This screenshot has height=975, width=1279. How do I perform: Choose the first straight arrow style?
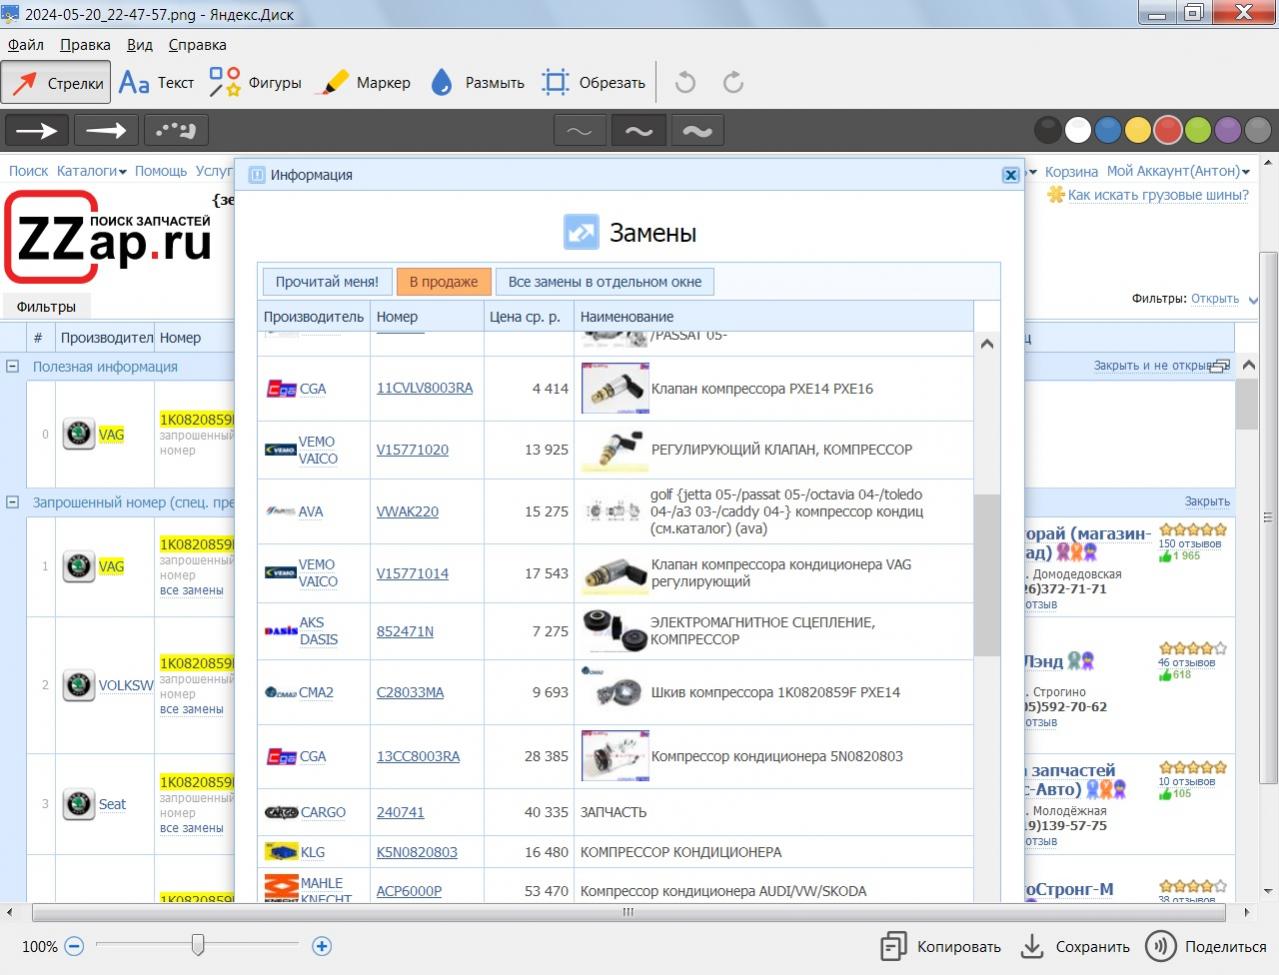(x=37, y=130)
